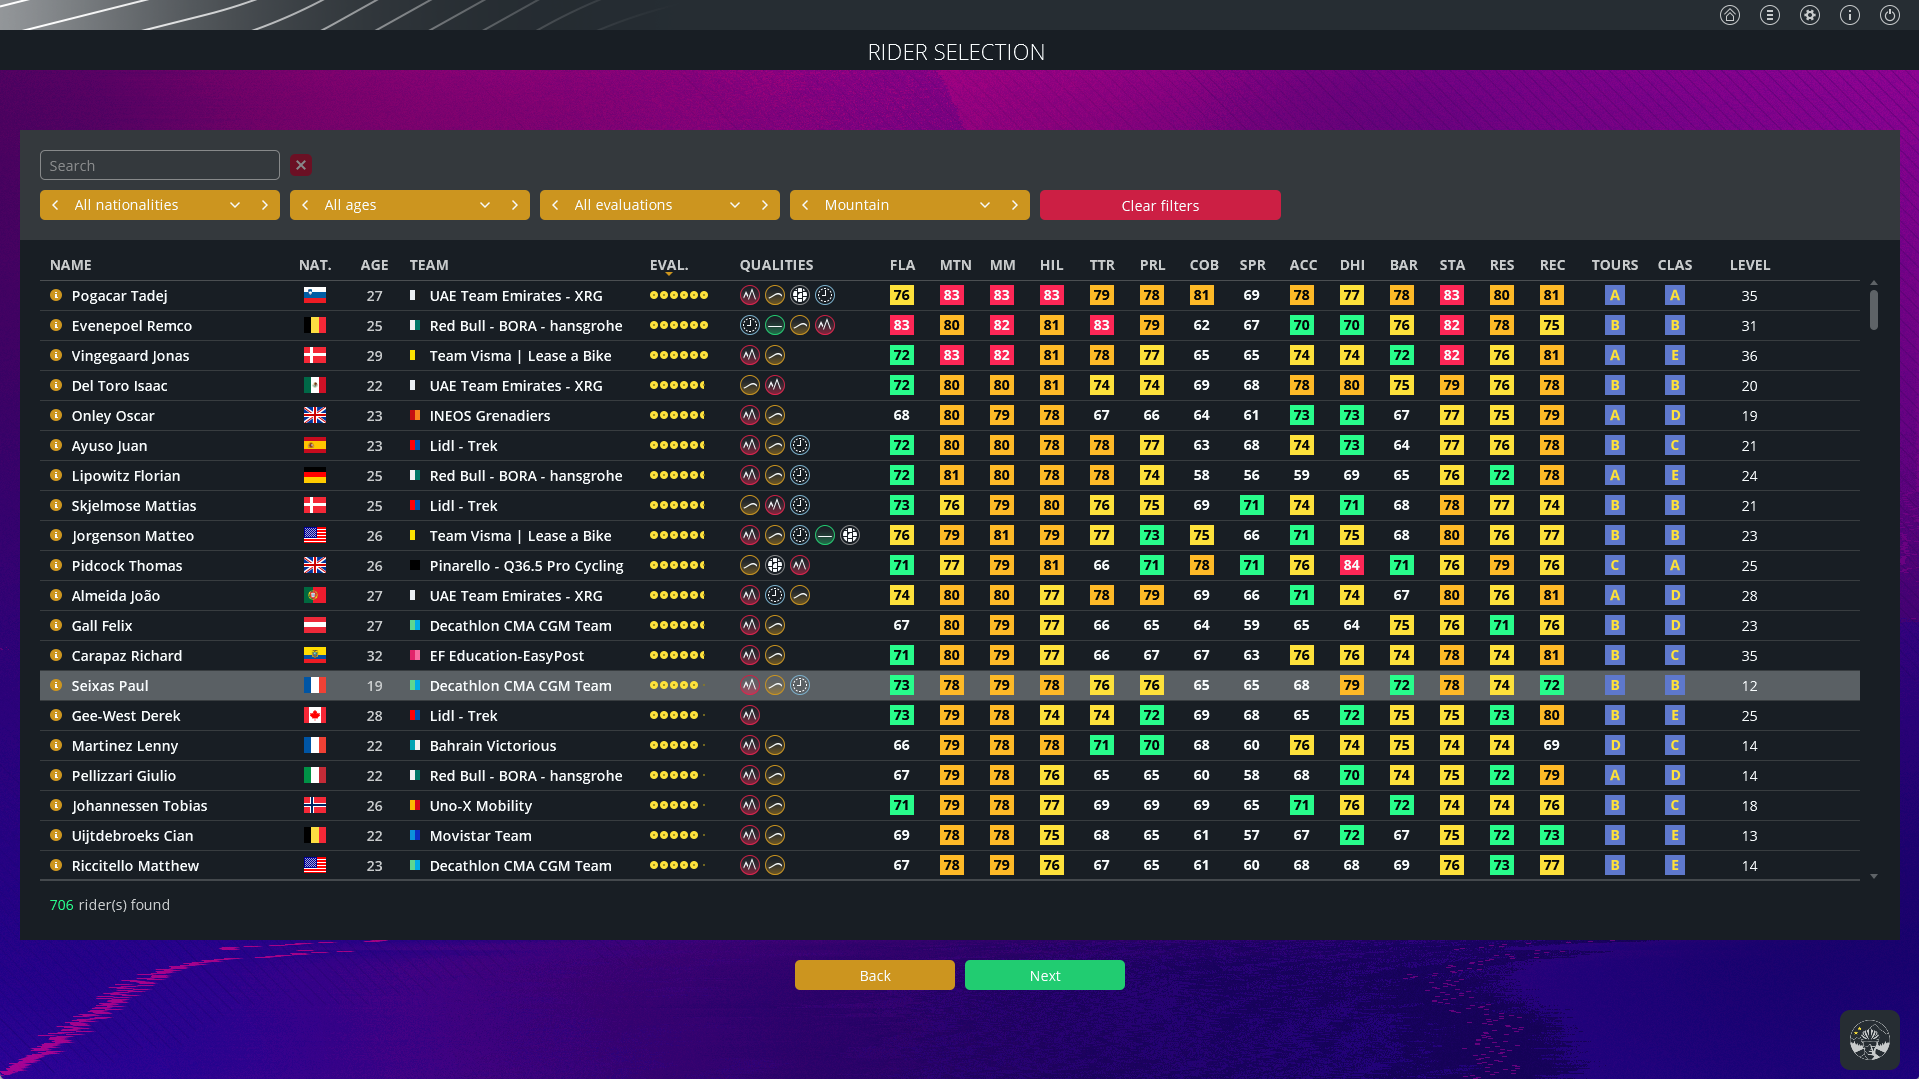This screenshot has height=1079, width=1919.
Task: Select rider Uijtdebroeks Cian
Action: point(950,835)
